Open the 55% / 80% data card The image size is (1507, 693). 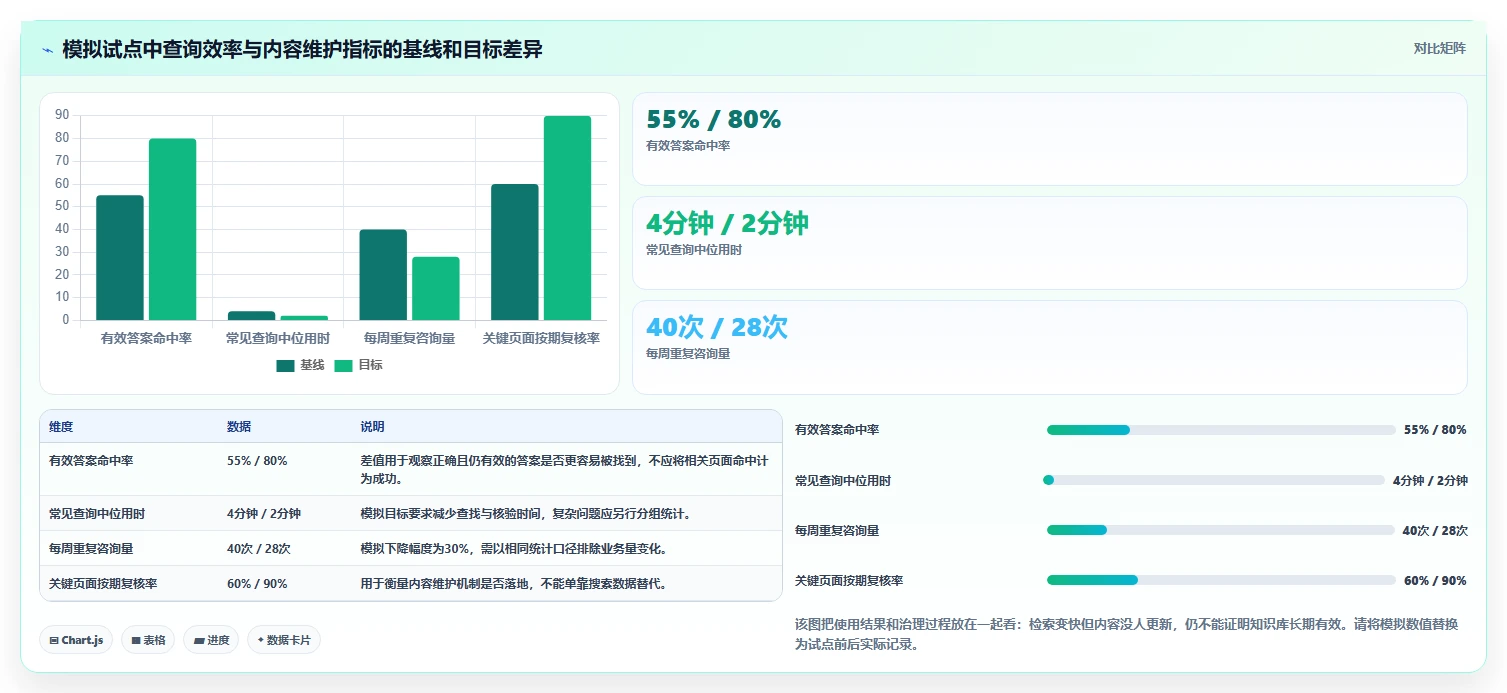click(x=1050, y=139)
